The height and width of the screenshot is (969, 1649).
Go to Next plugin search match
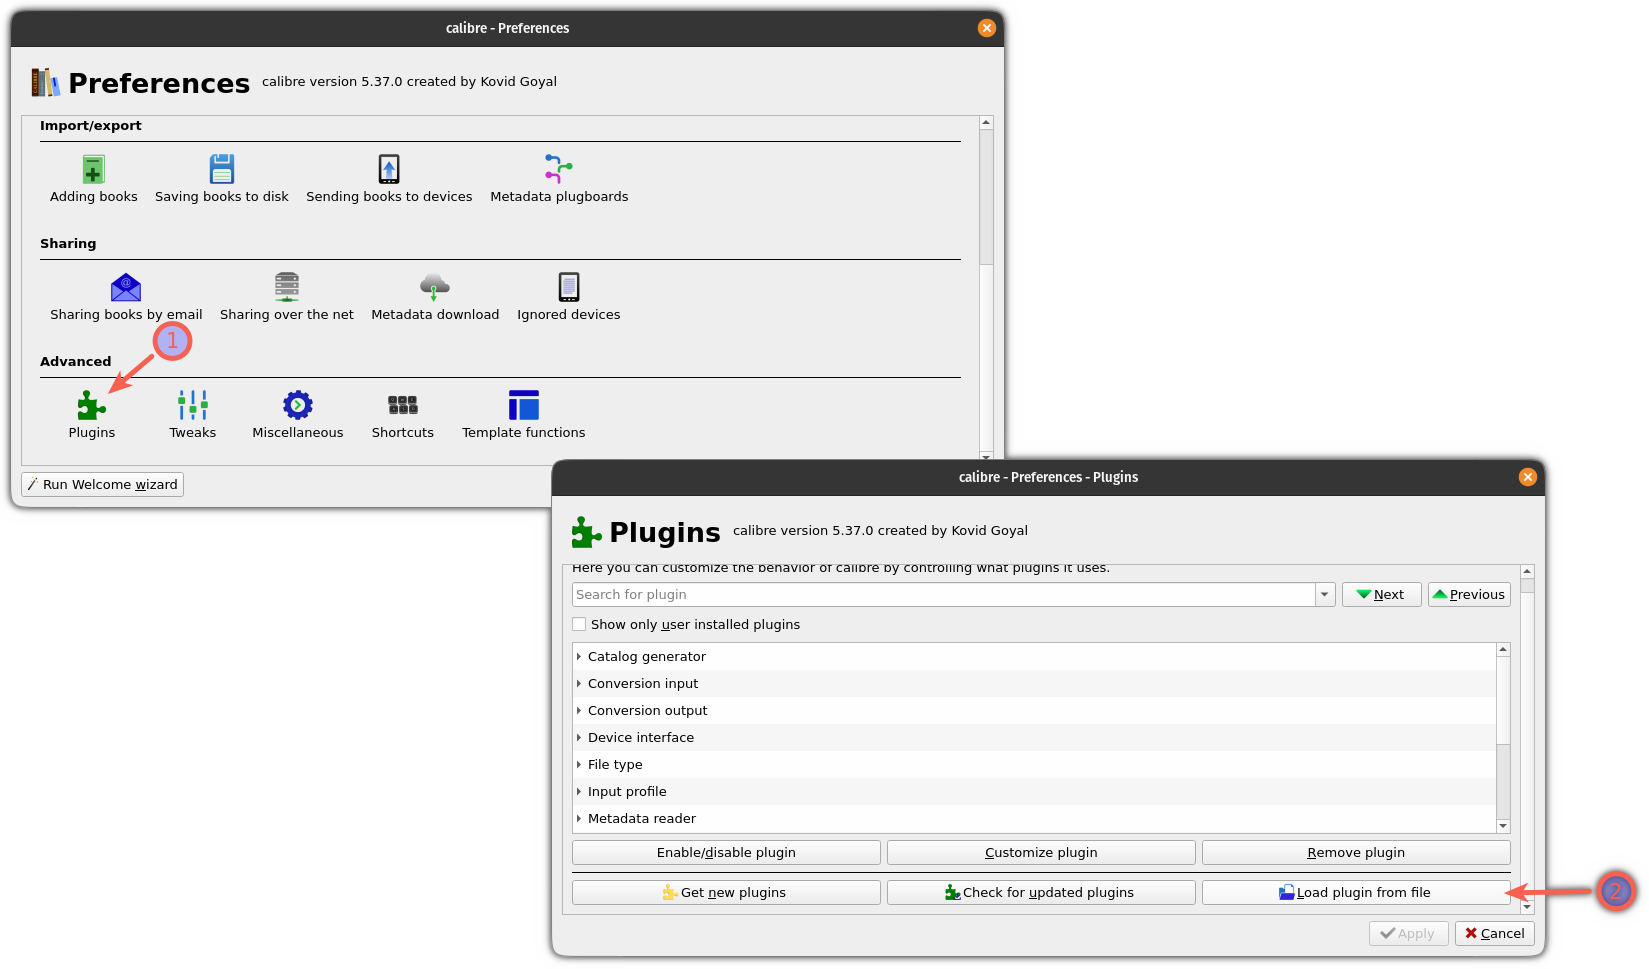1381,594
